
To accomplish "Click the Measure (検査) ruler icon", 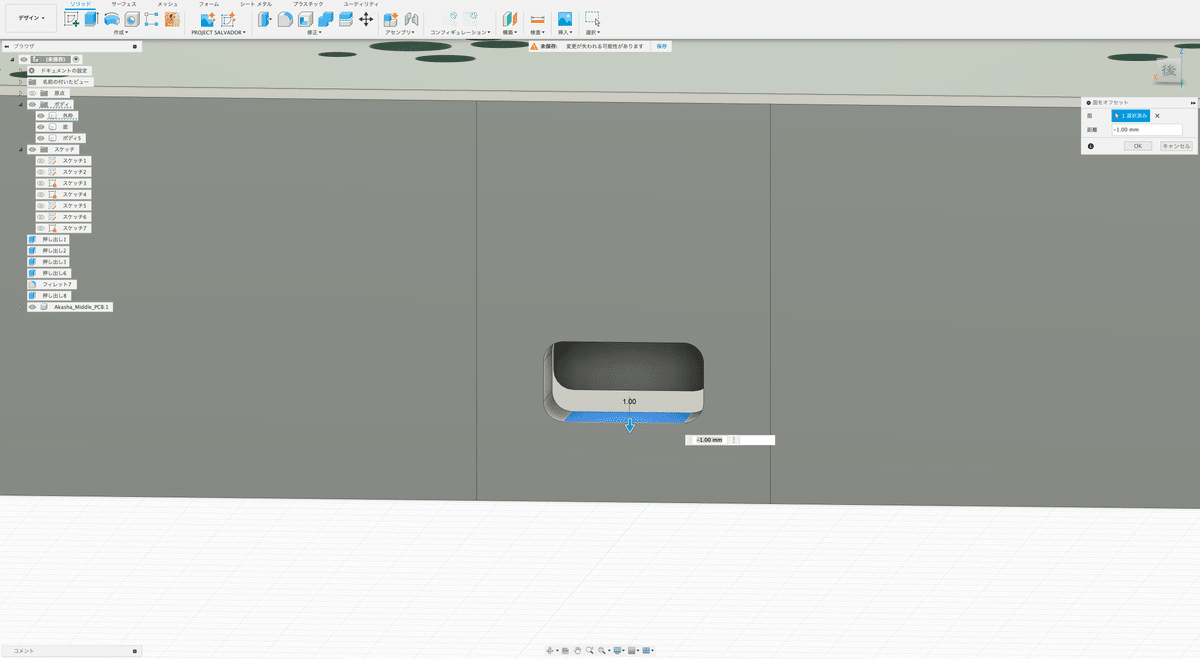I will click(x=537, y=19).
